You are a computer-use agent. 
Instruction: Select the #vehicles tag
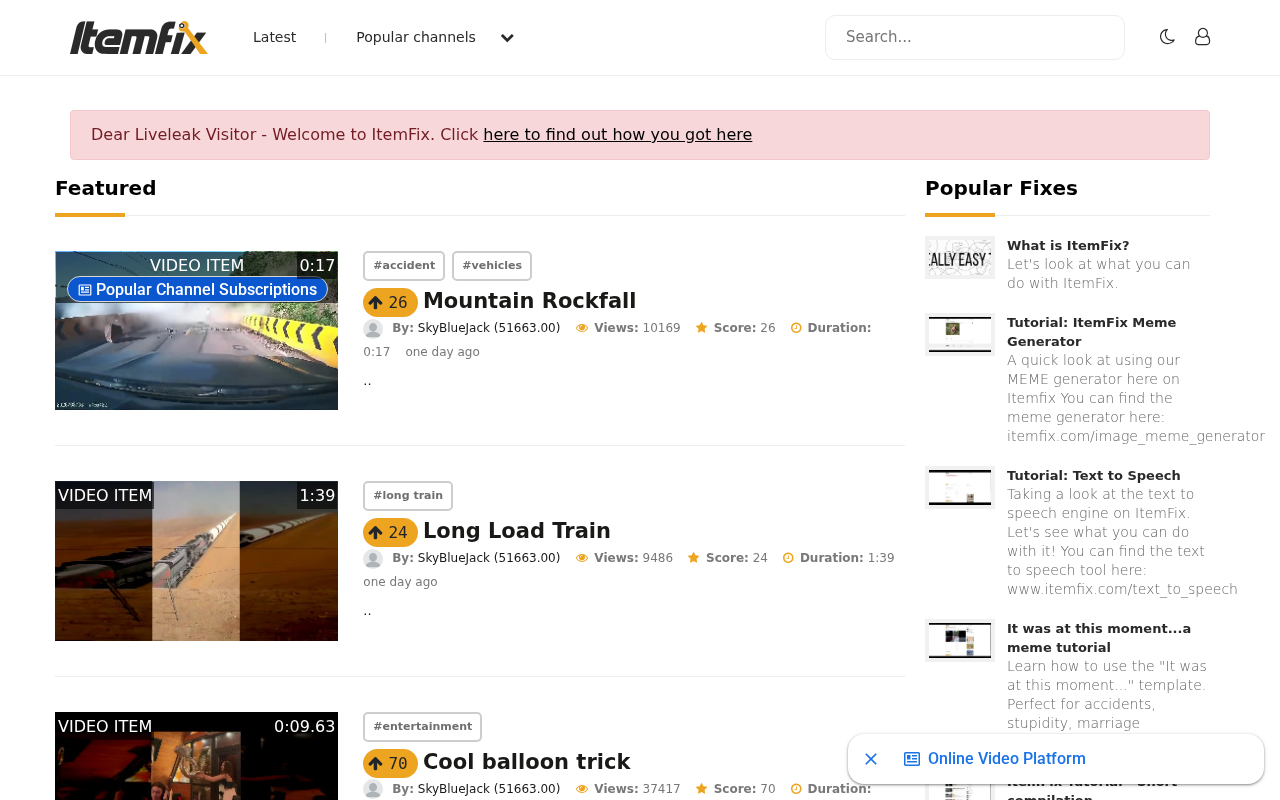click(x=492, y=266)
